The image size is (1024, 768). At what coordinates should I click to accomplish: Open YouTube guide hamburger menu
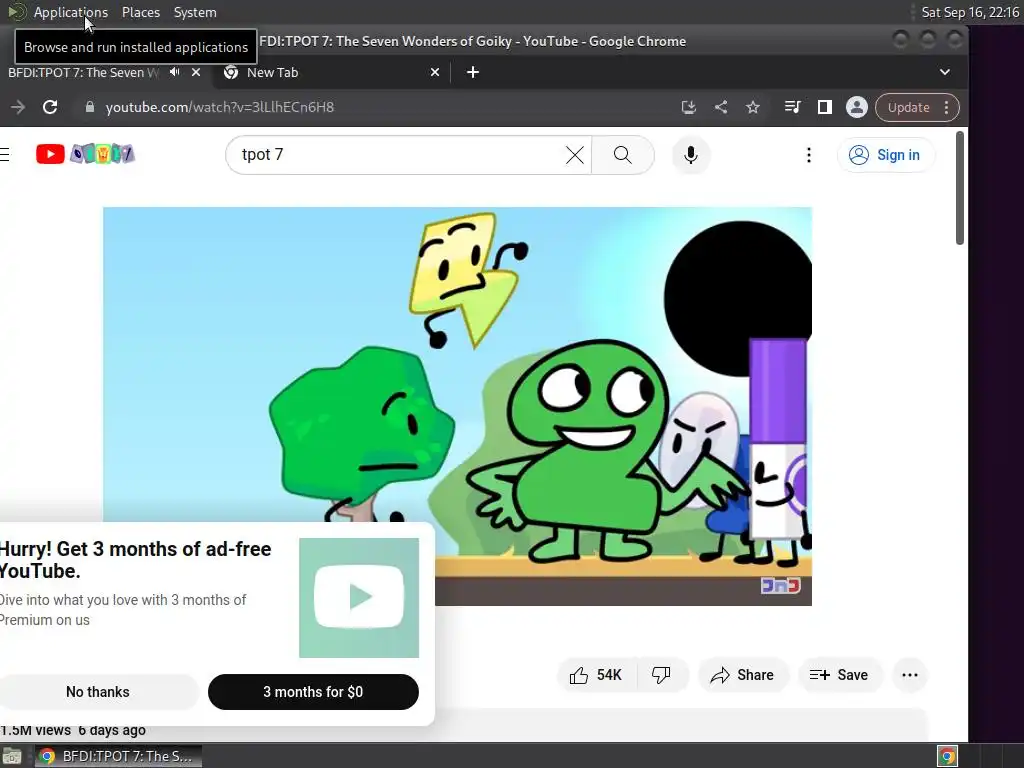click(x=5, y=154)
